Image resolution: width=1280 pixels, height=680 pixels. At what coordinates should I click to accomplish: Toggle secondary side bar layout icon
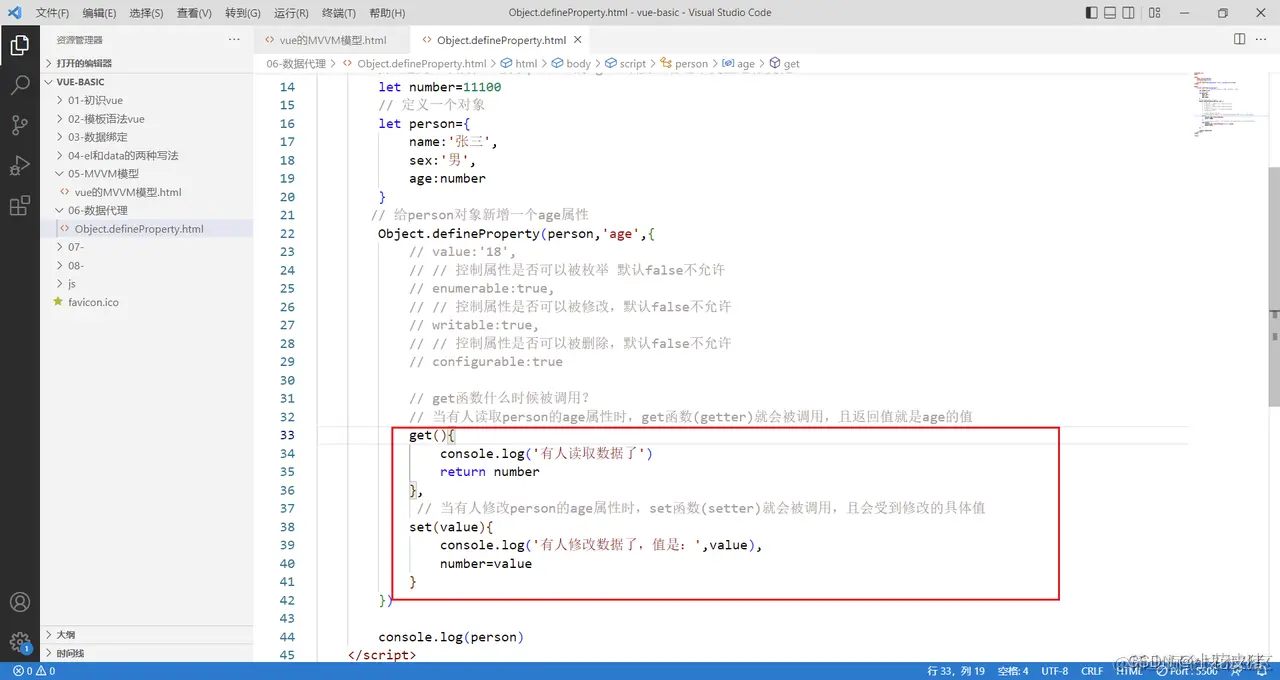tap(1129, 13)
